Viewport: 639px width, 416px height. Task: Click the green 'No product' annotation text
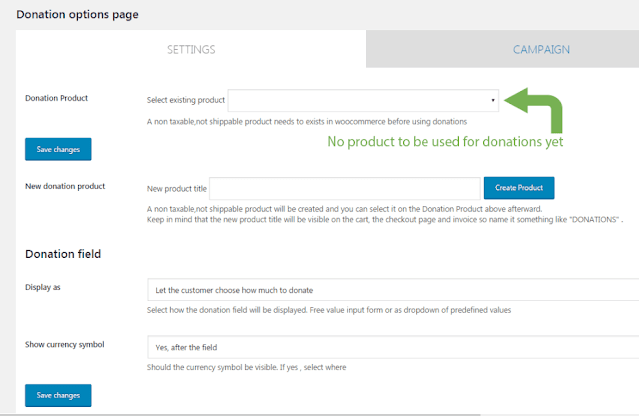click(x=447, y=142)
